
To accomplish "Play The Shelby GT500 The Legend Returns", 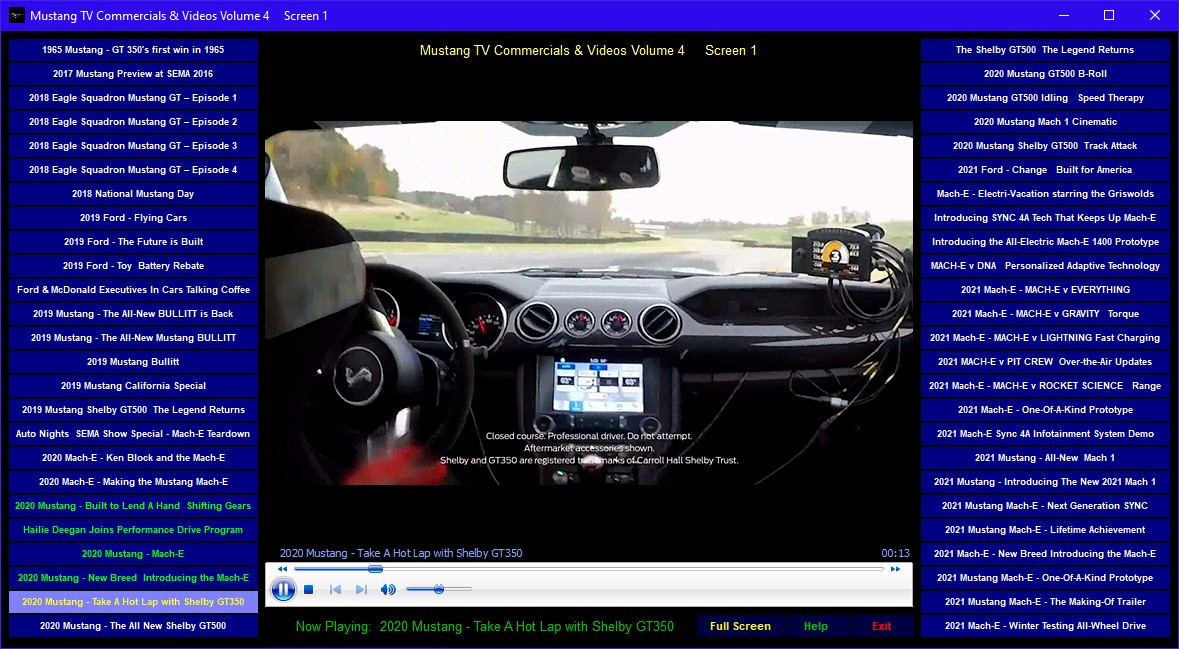I will click(1045, 50).
